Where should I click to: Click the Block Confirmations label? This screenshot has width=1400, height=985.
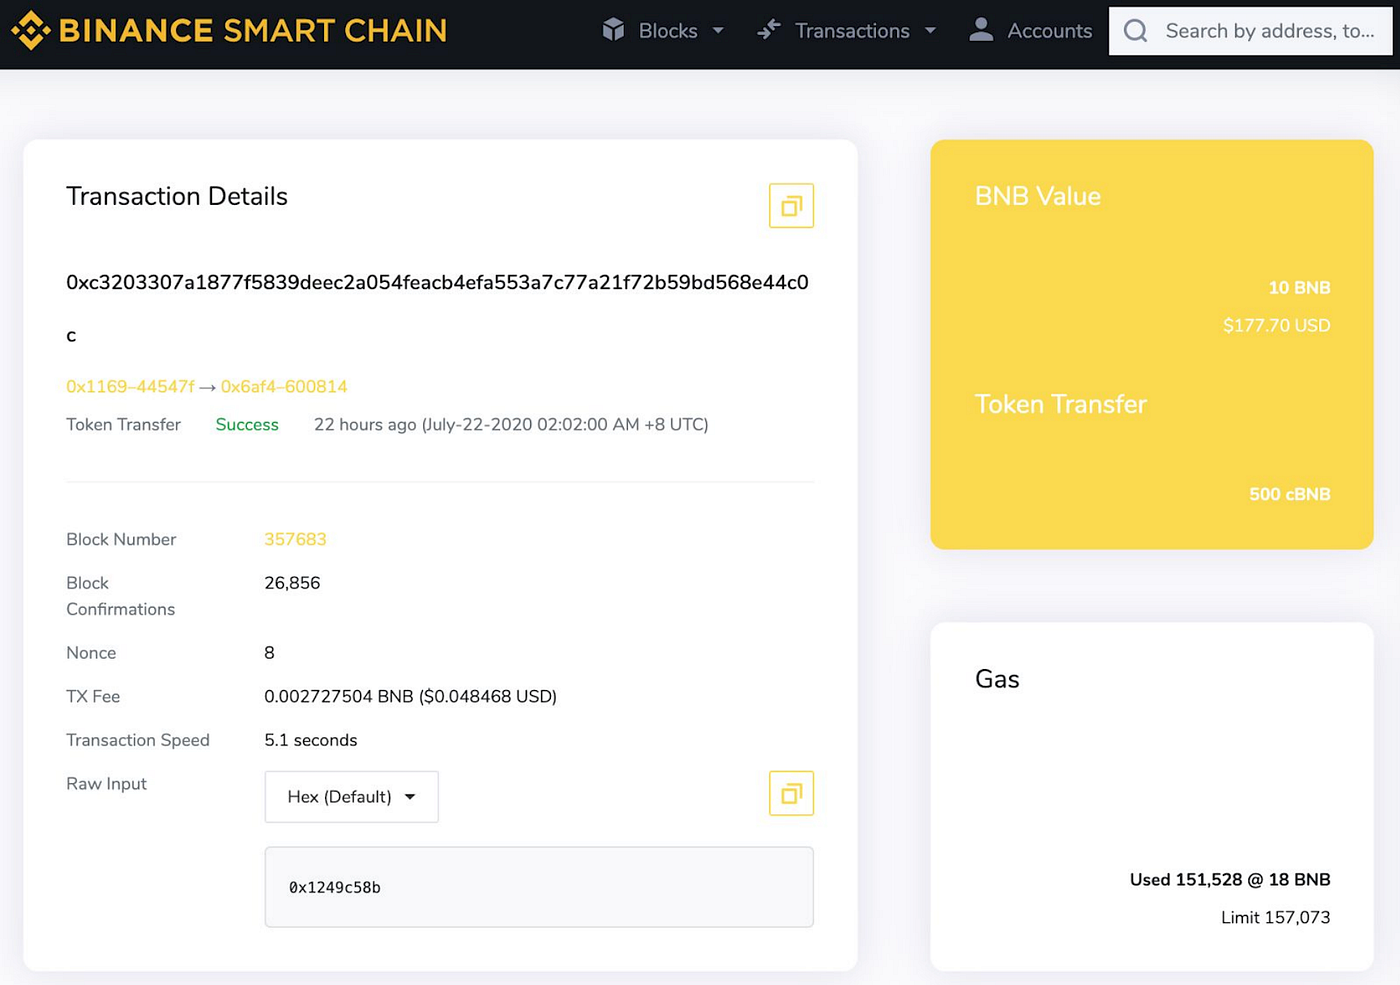point(120,596)
